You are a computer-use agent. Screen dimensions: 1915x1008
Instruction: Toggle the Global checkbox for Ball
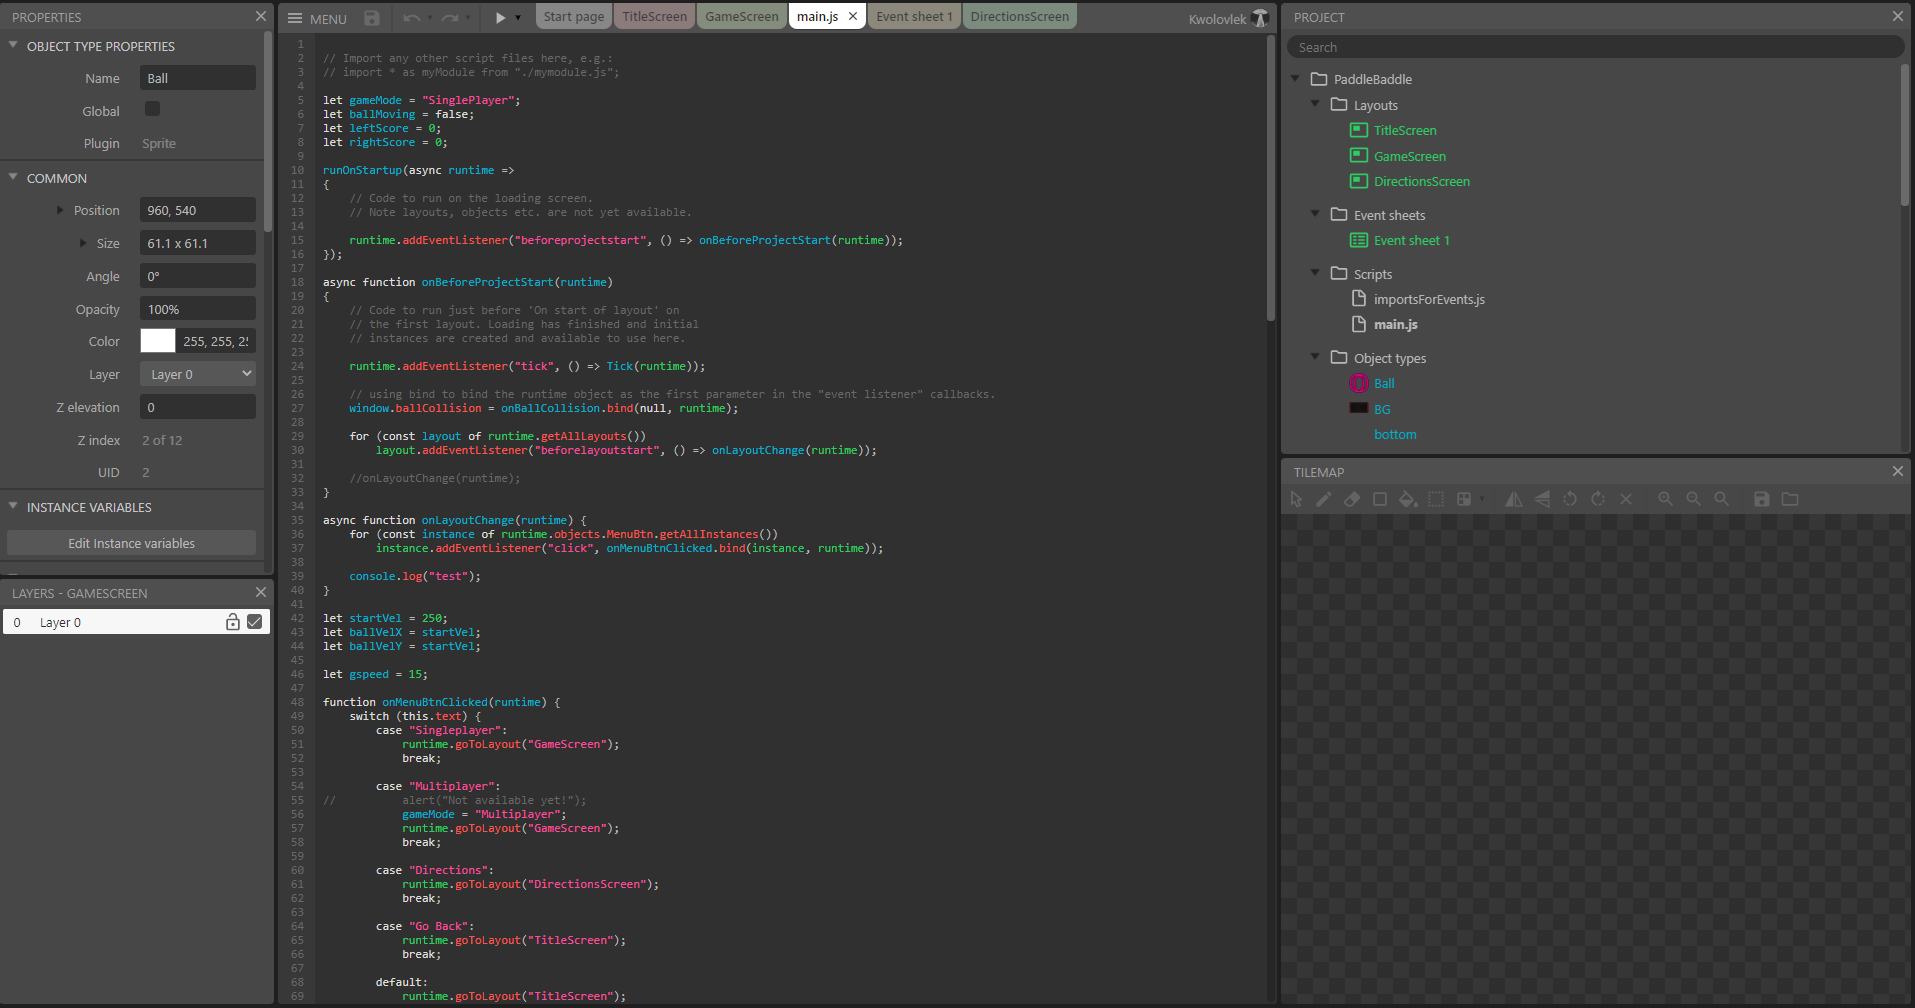point(152,109)
